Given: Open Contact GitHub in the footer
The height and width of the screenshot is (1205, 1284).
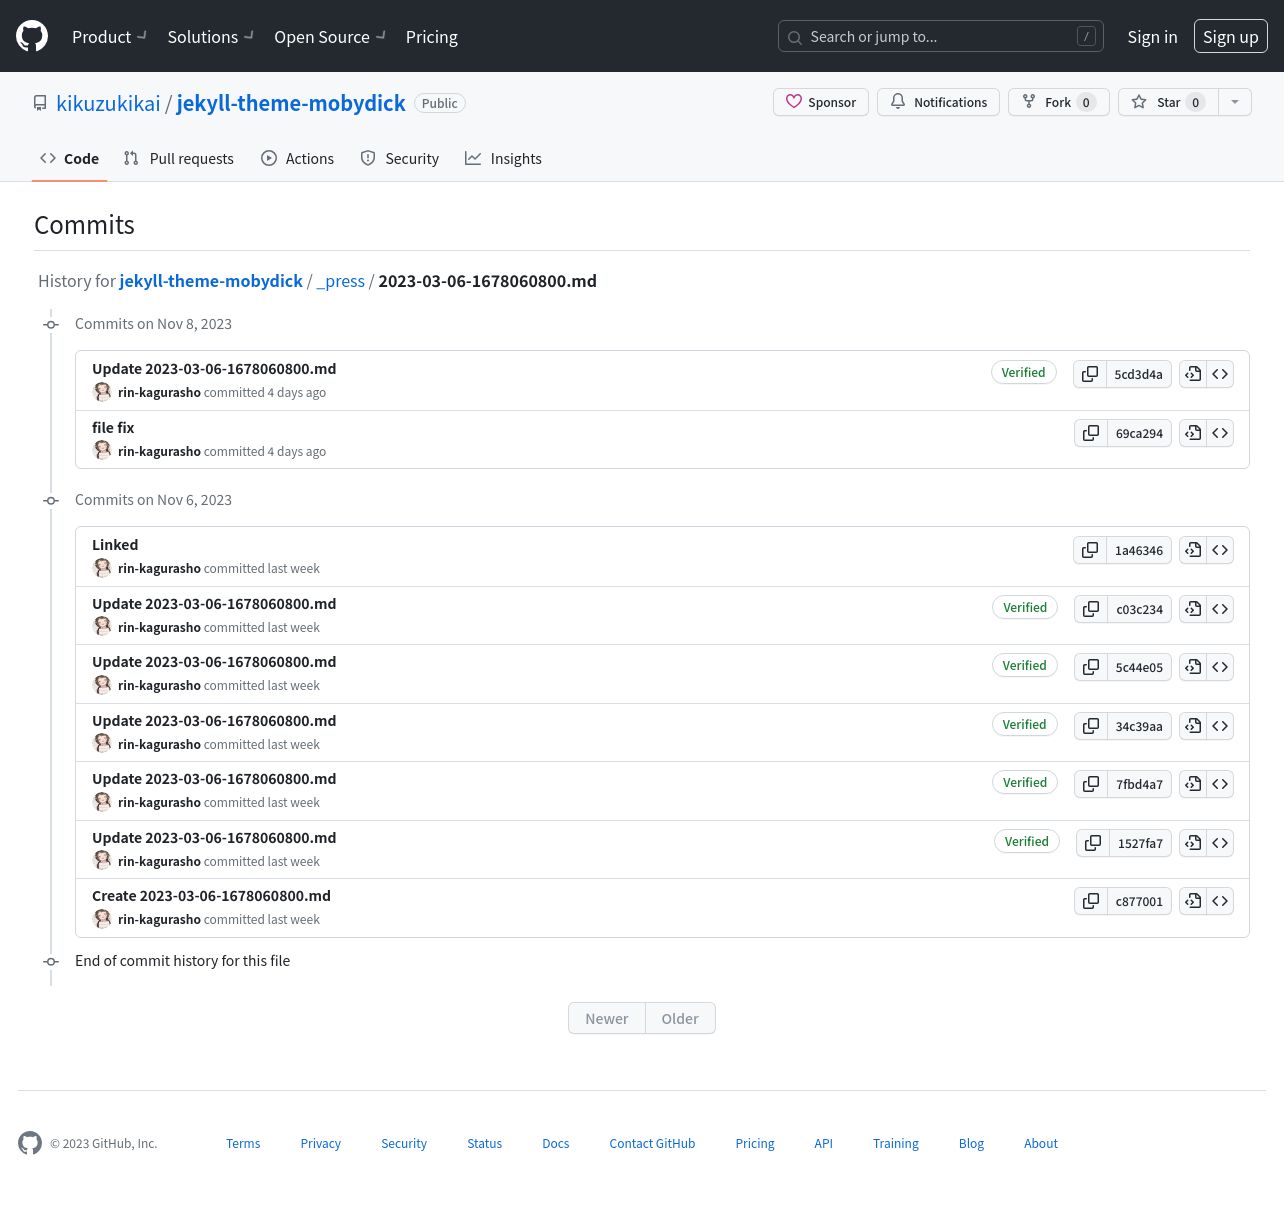Looking at the screenshot, I should point(652,1143).
